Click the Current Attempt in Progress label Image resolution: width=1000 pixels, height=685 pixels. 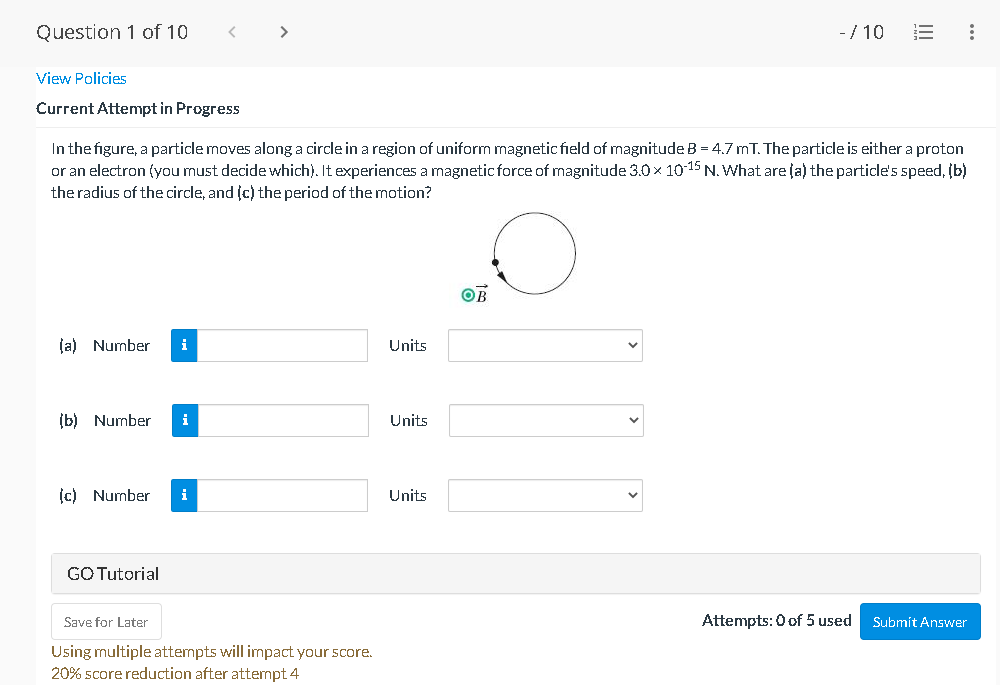pyautogui.click(x=137, y=108)
